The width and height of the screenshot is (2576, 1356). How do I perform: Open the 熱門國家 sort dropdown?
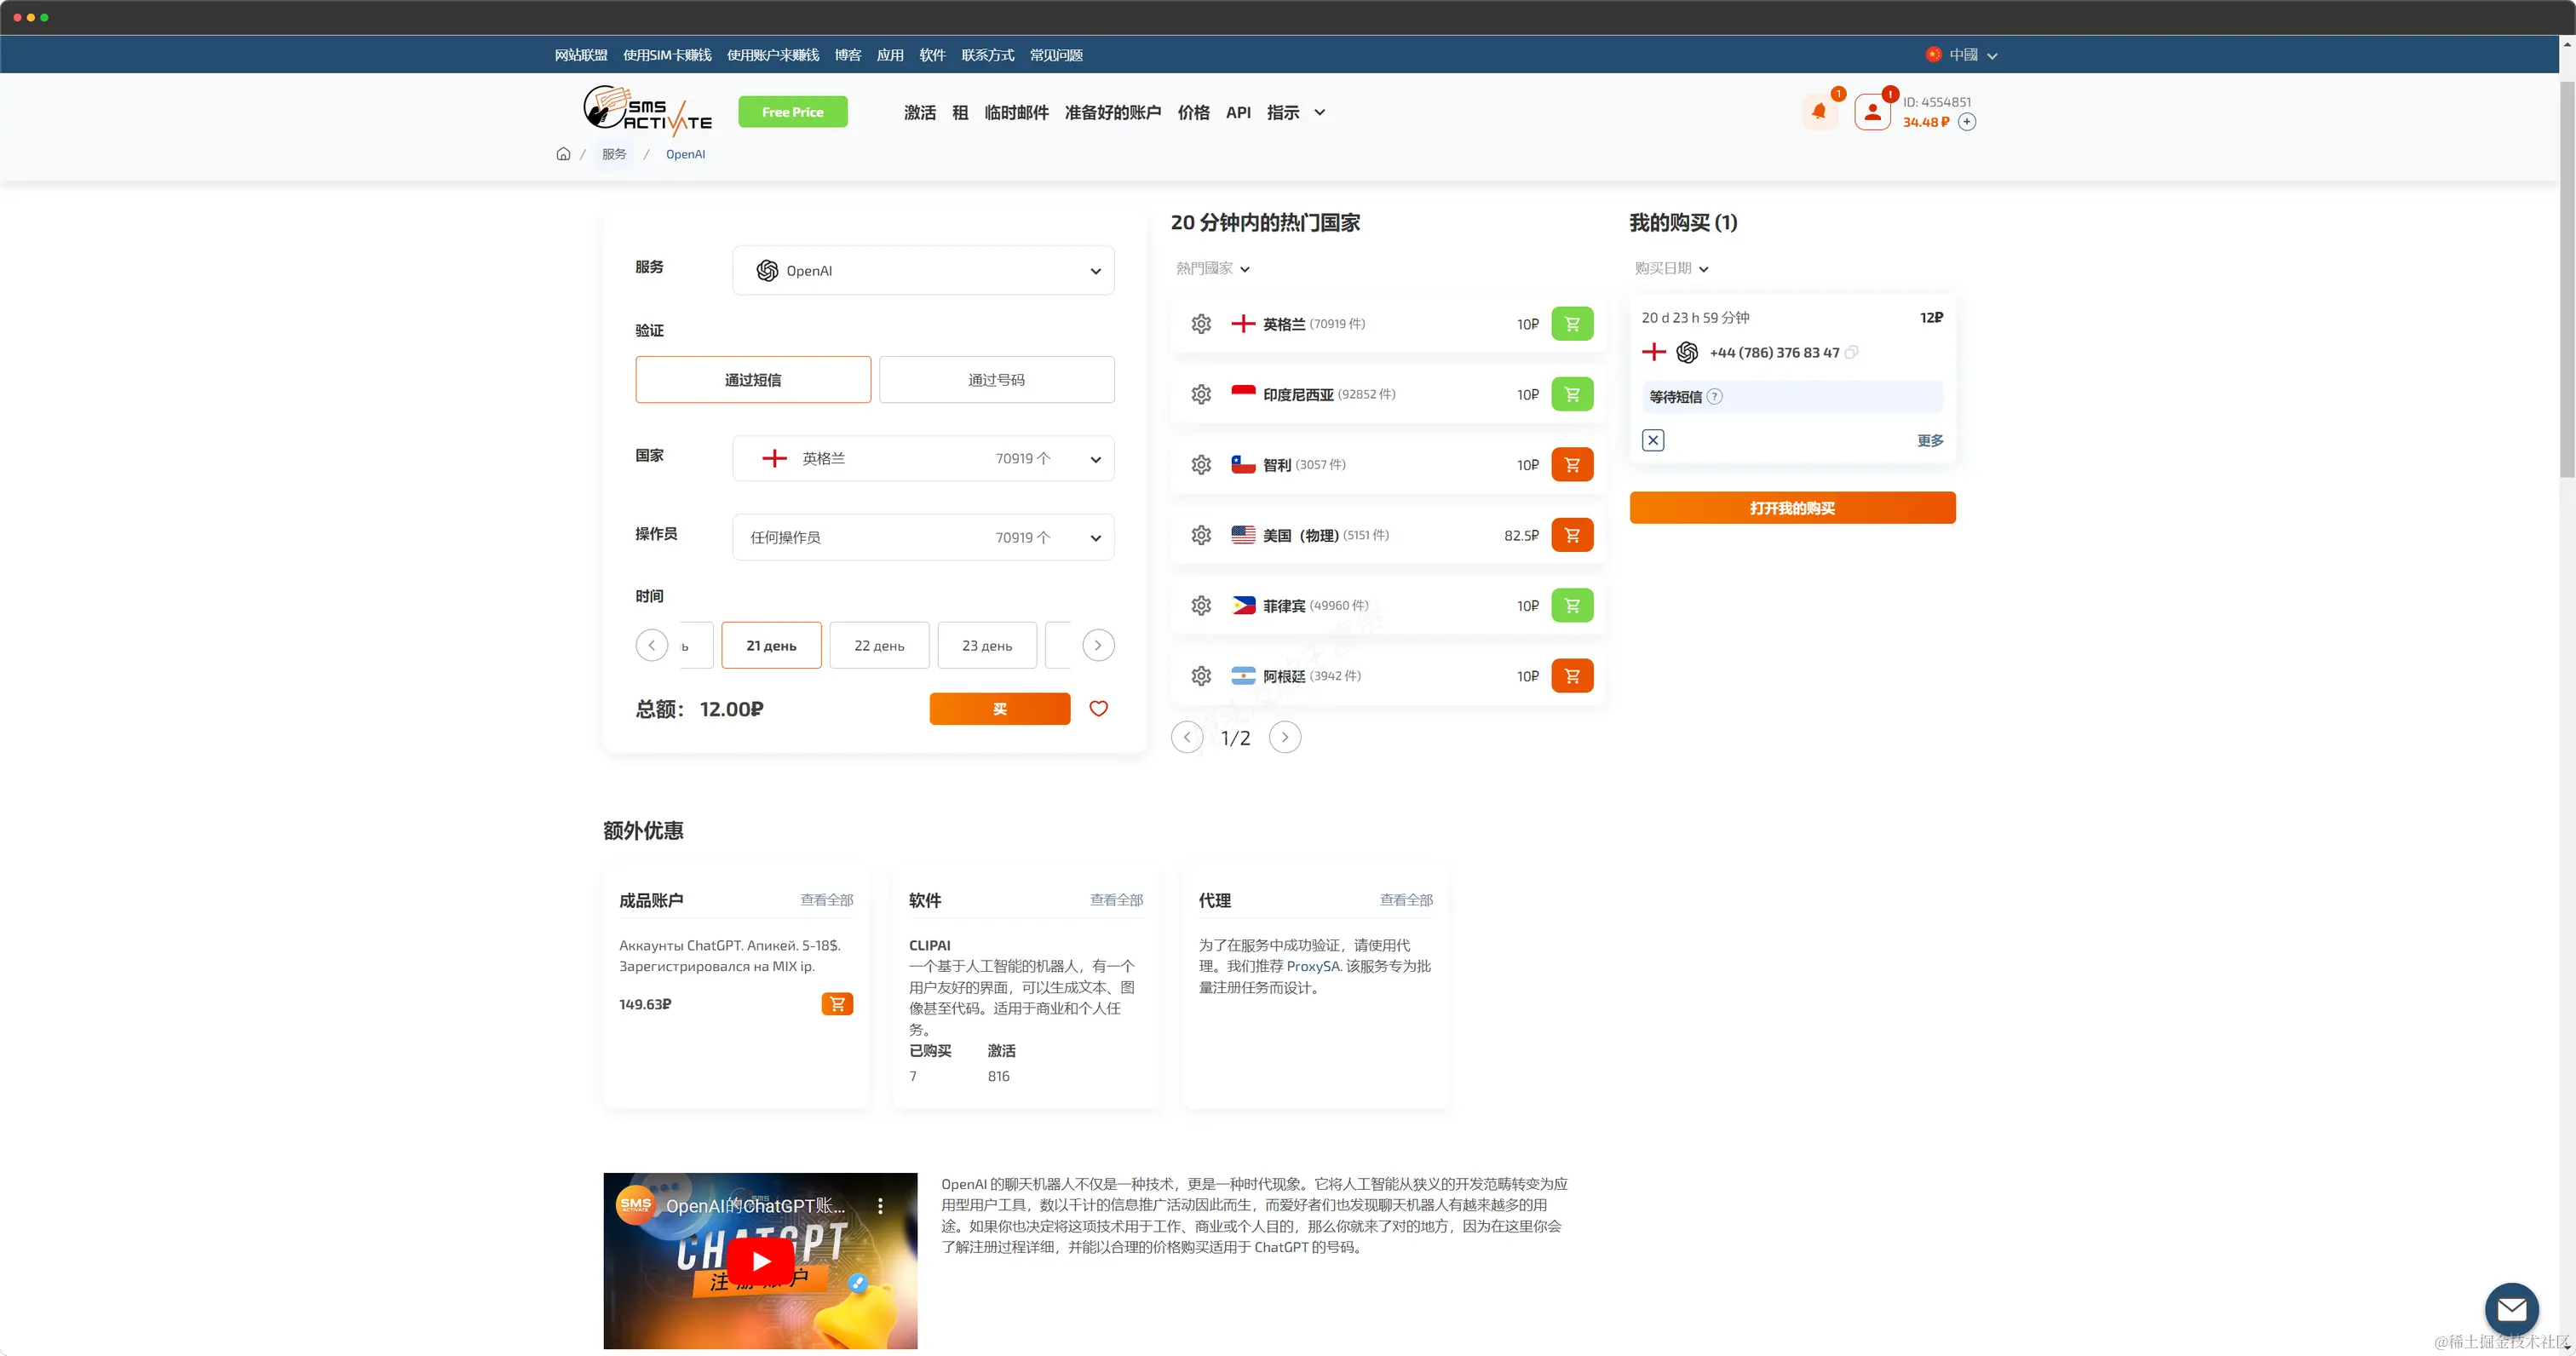[x=1213, y=269]
